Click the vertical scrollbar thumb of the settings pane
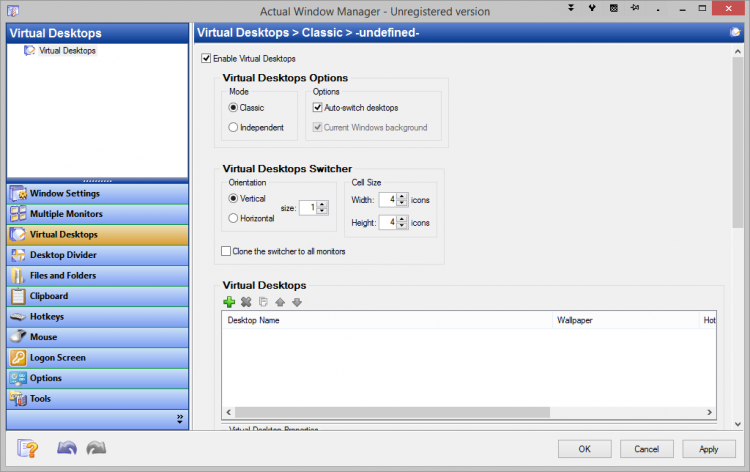Screen dimensions: 750x472 pyautogui.click(x=738, y=143)
